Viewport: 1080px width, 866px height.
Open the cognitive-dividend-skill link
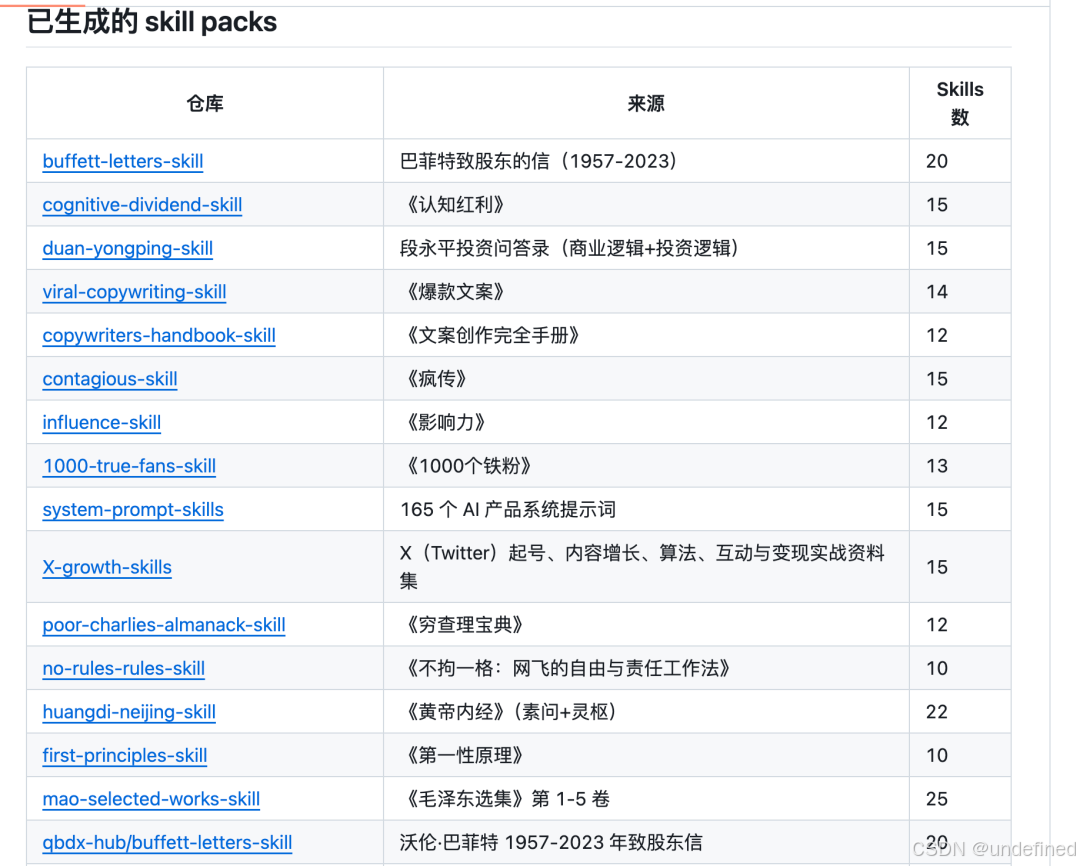click(x=142, y=205)
